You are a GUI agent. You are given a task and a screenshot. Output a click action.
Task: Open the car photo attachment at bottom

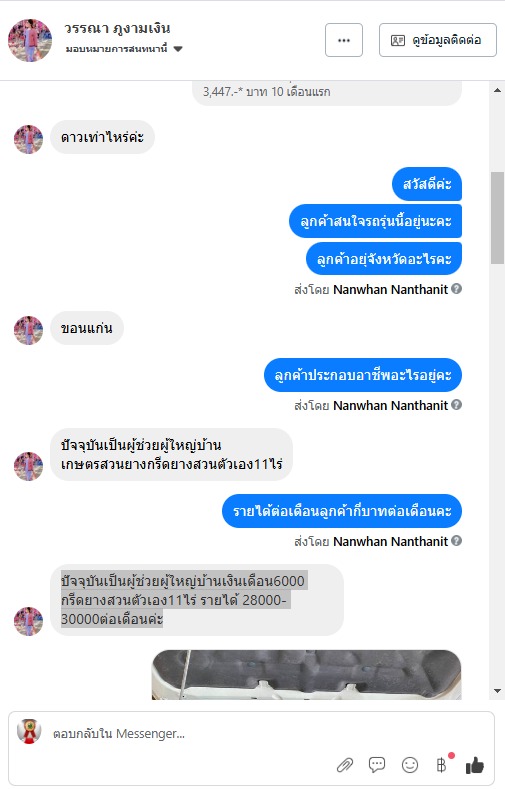[306, 674]
